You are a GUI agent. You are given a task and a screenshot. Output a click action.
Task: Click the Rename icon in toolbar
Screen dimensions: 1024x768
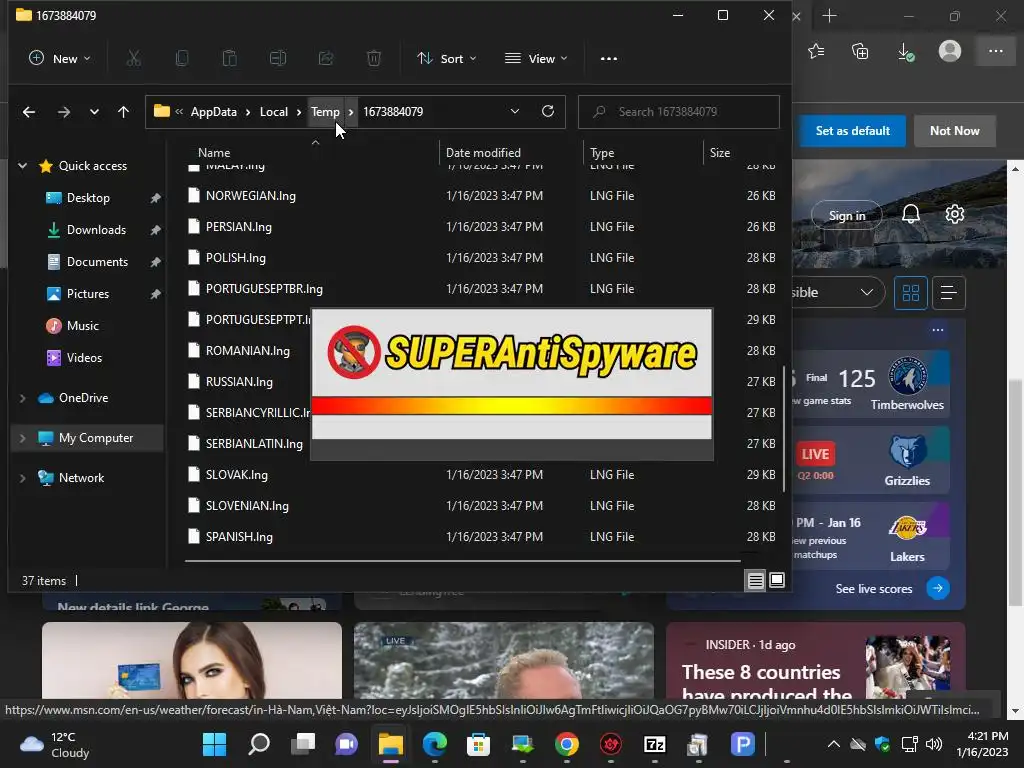coord(278,58)
